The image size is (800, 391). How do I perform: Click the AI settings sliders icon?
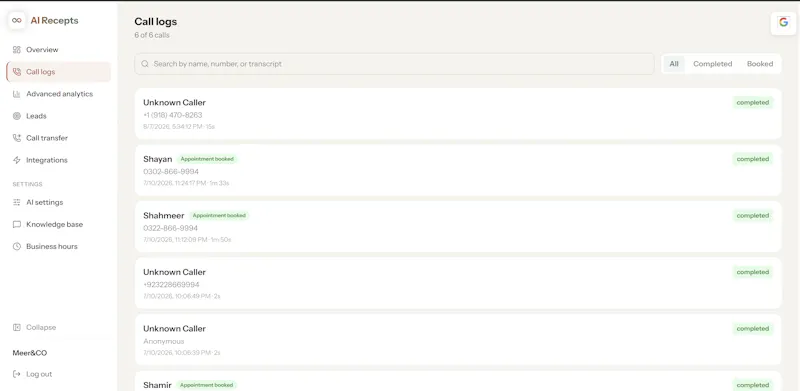pos(17,202)
